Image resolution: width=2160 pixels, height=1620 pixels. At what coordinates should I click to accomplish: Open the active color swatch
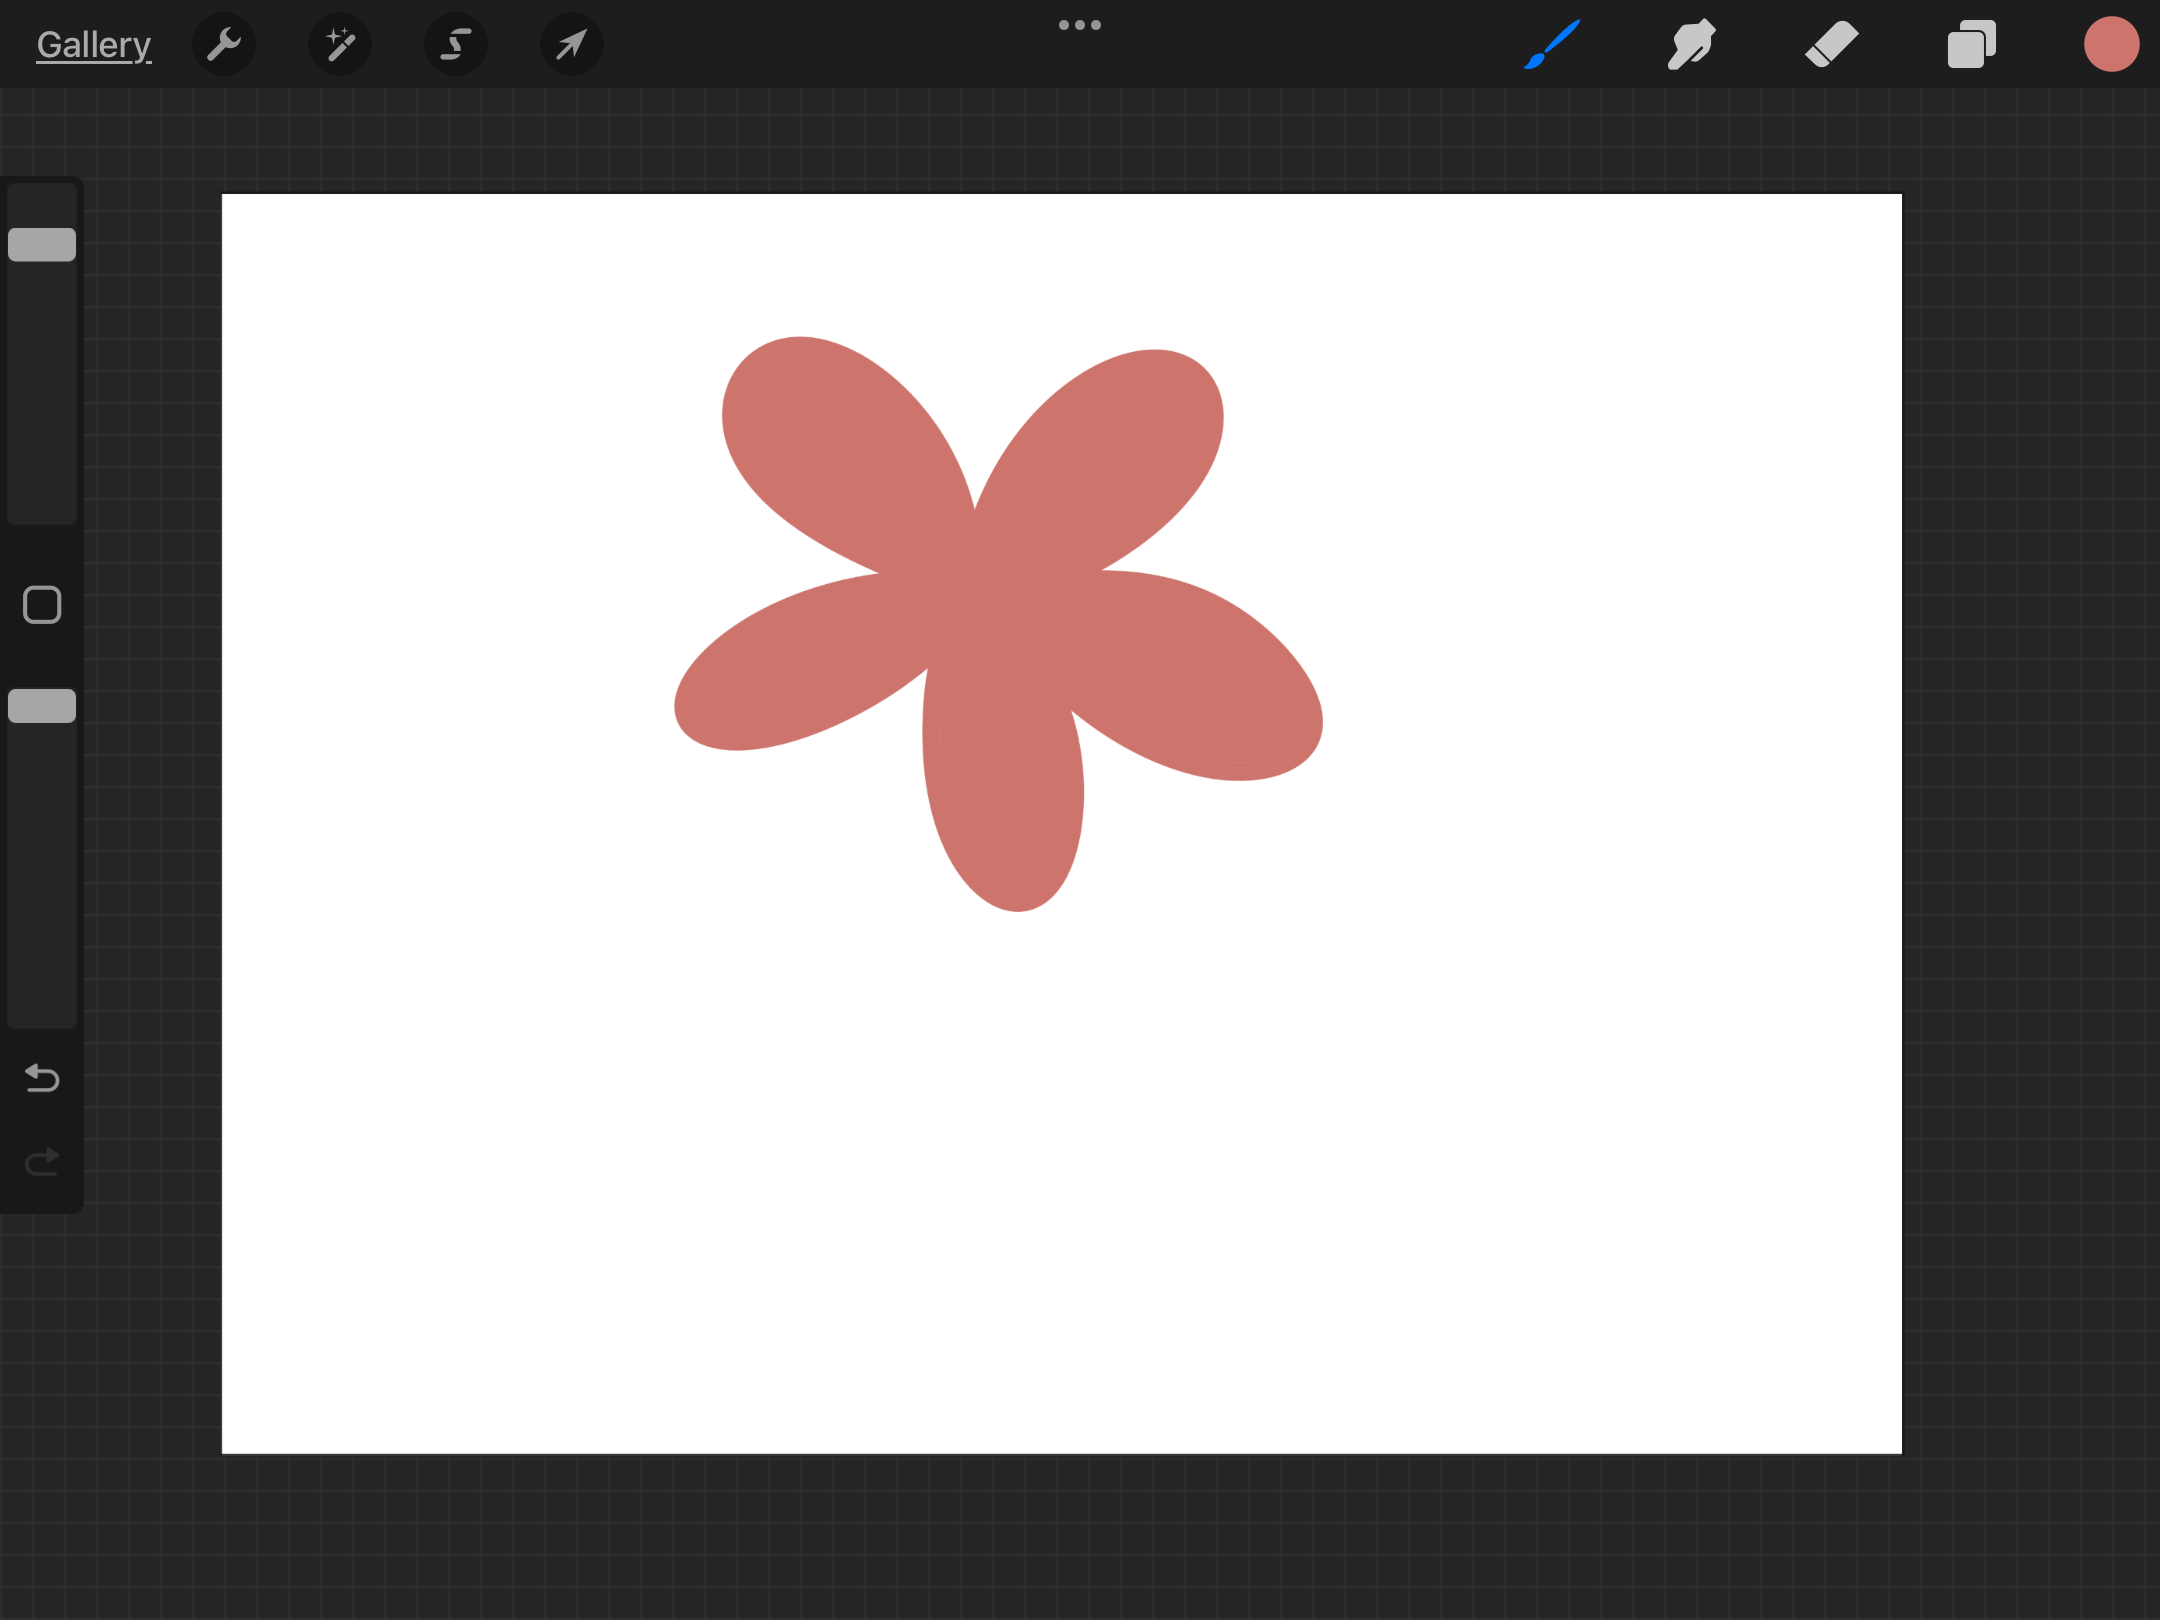[x=2111, y=44]
